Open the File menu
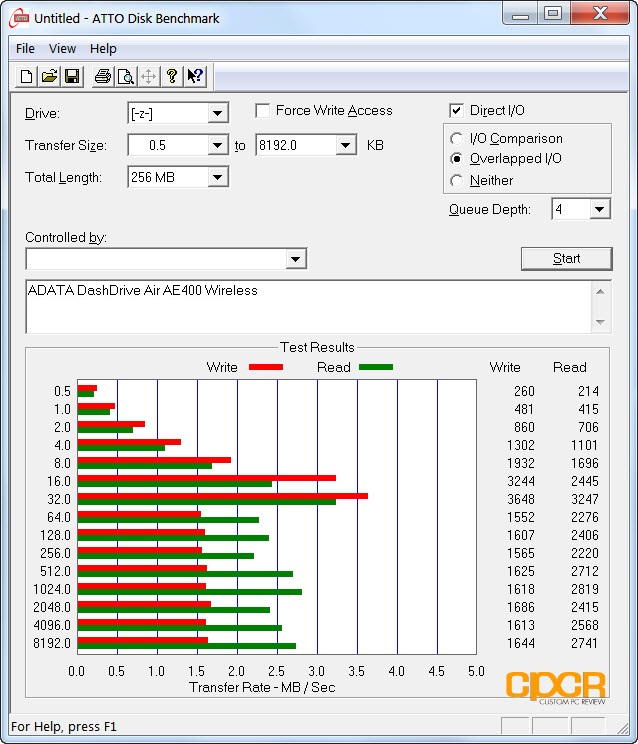 point(25,48)
